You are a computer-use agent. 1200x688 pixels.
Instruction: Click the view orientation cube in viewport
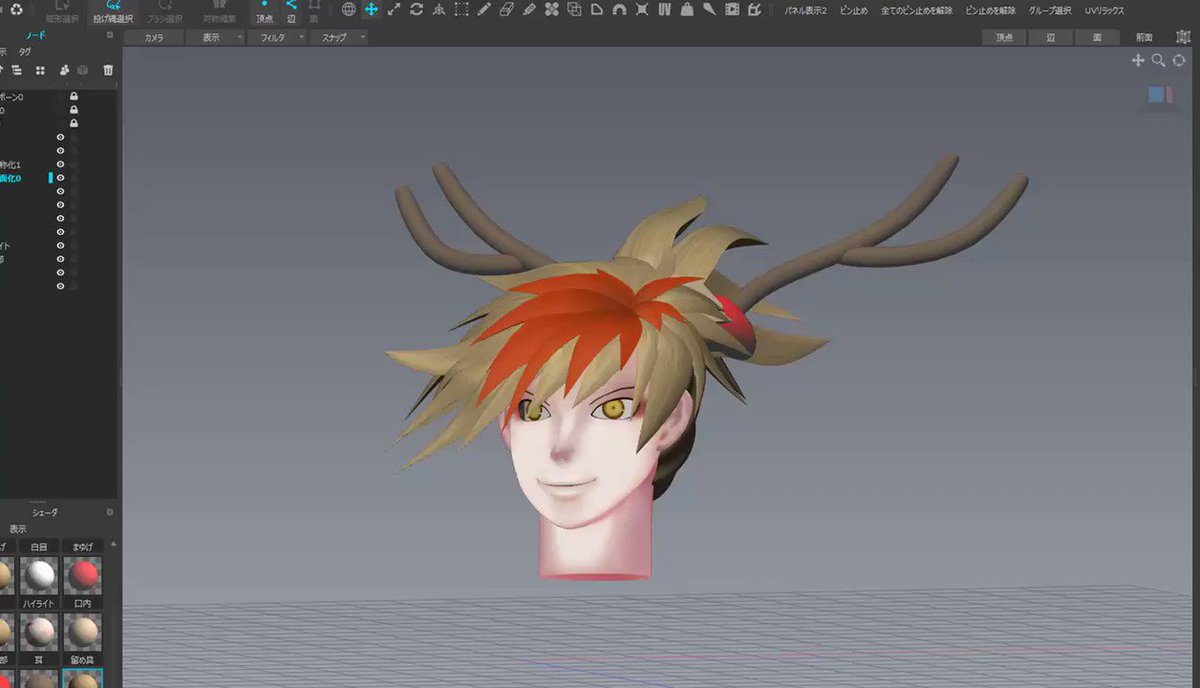point(1160,95)
